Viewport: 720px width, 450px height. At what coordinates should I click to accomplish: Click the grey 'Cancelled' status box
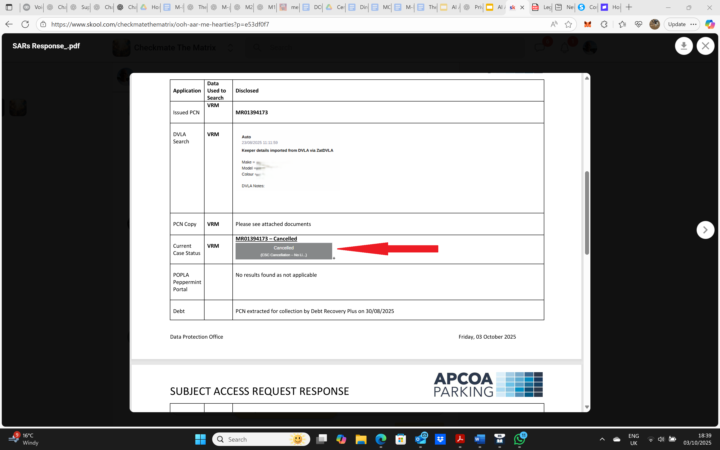pos(283,251)
